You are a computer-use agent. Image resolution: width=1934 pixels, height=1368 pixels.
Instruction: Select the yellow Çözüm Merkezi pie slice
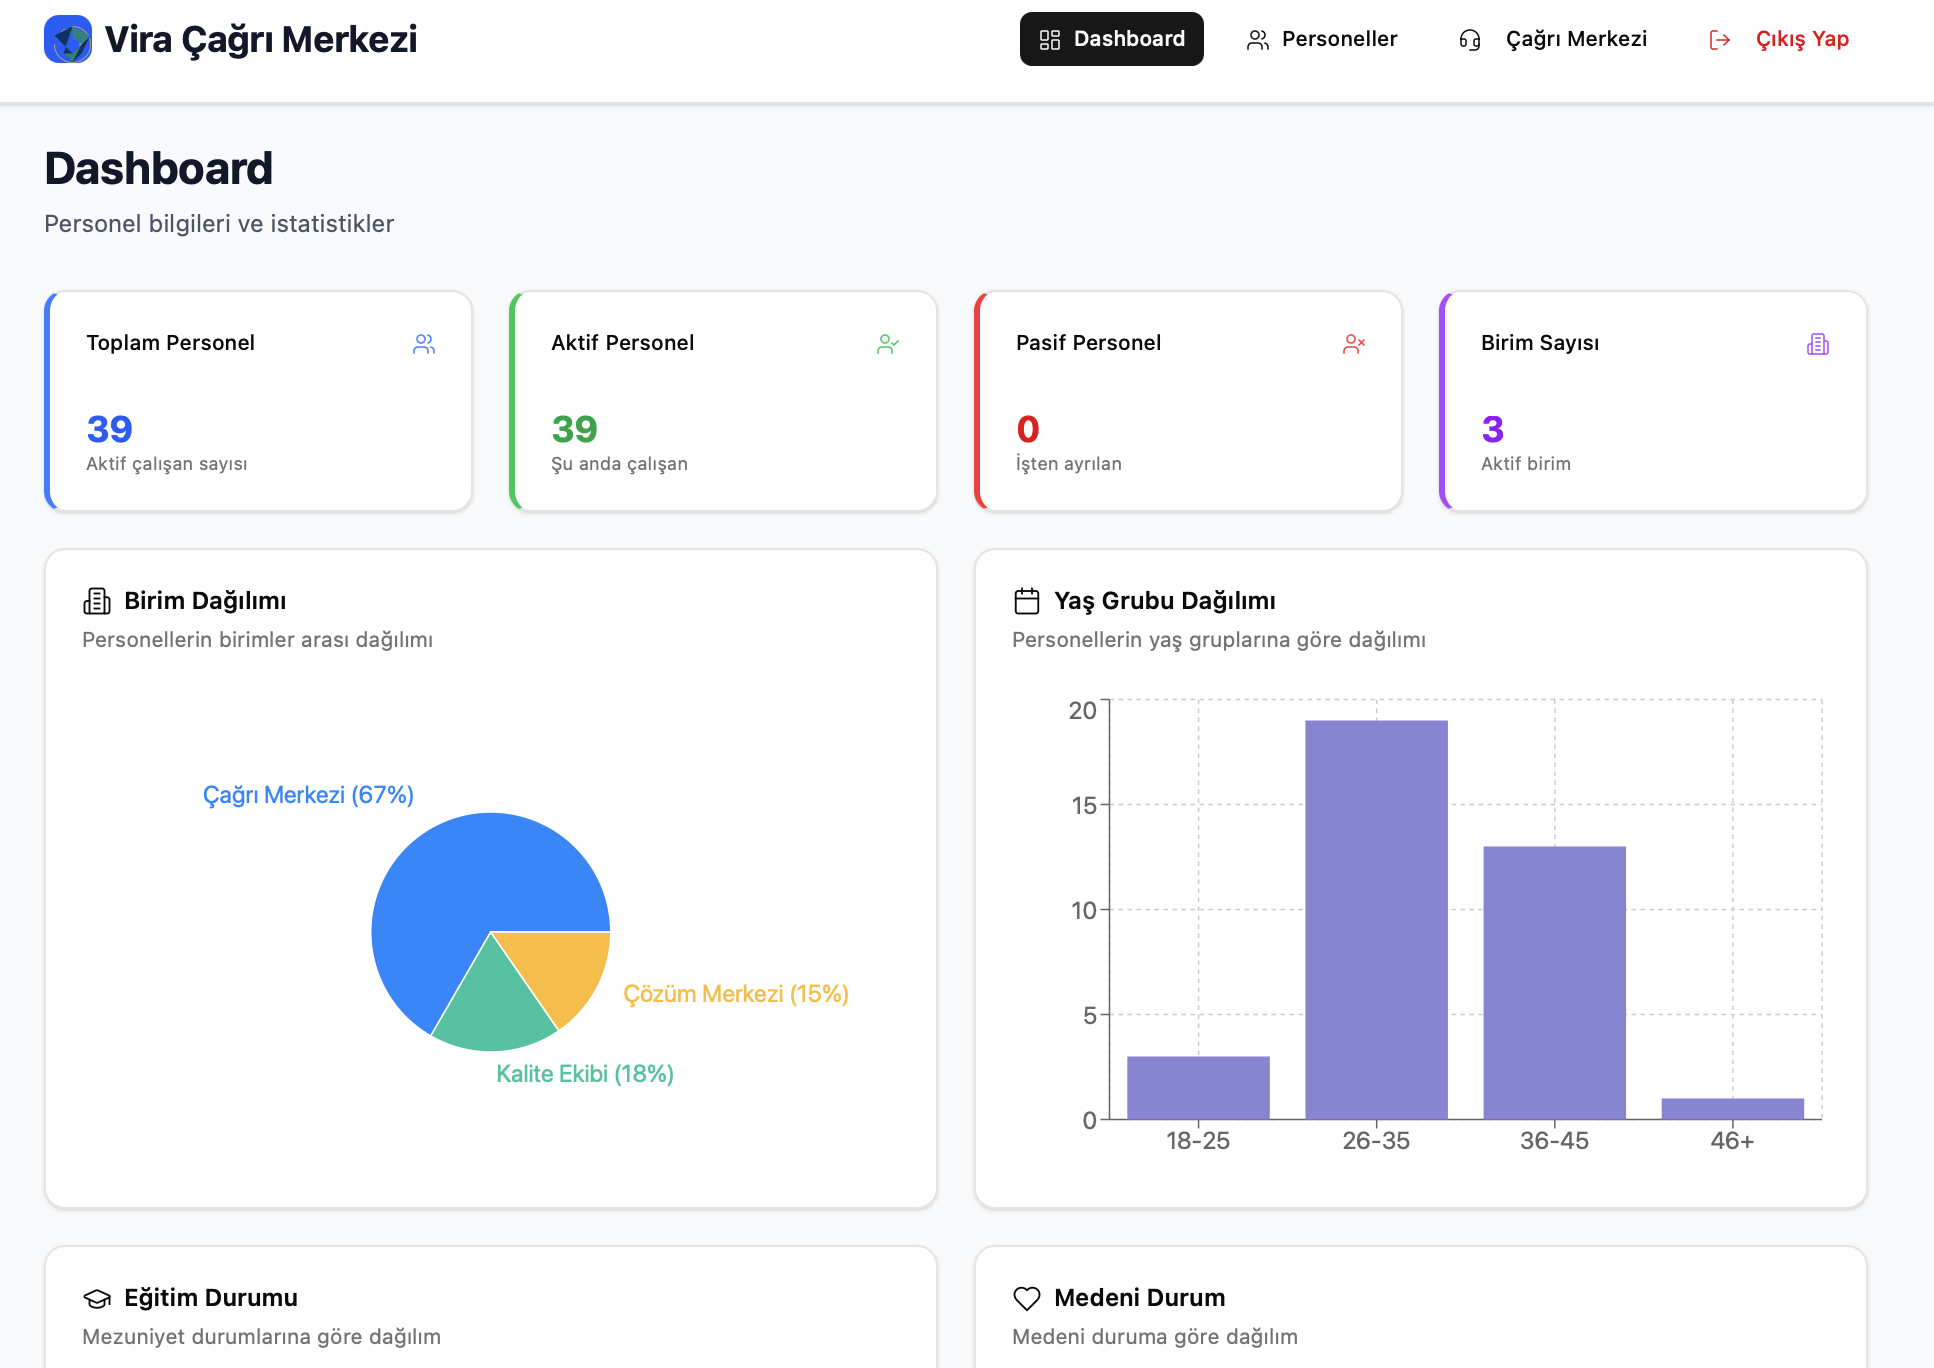[x=565, y=968]
